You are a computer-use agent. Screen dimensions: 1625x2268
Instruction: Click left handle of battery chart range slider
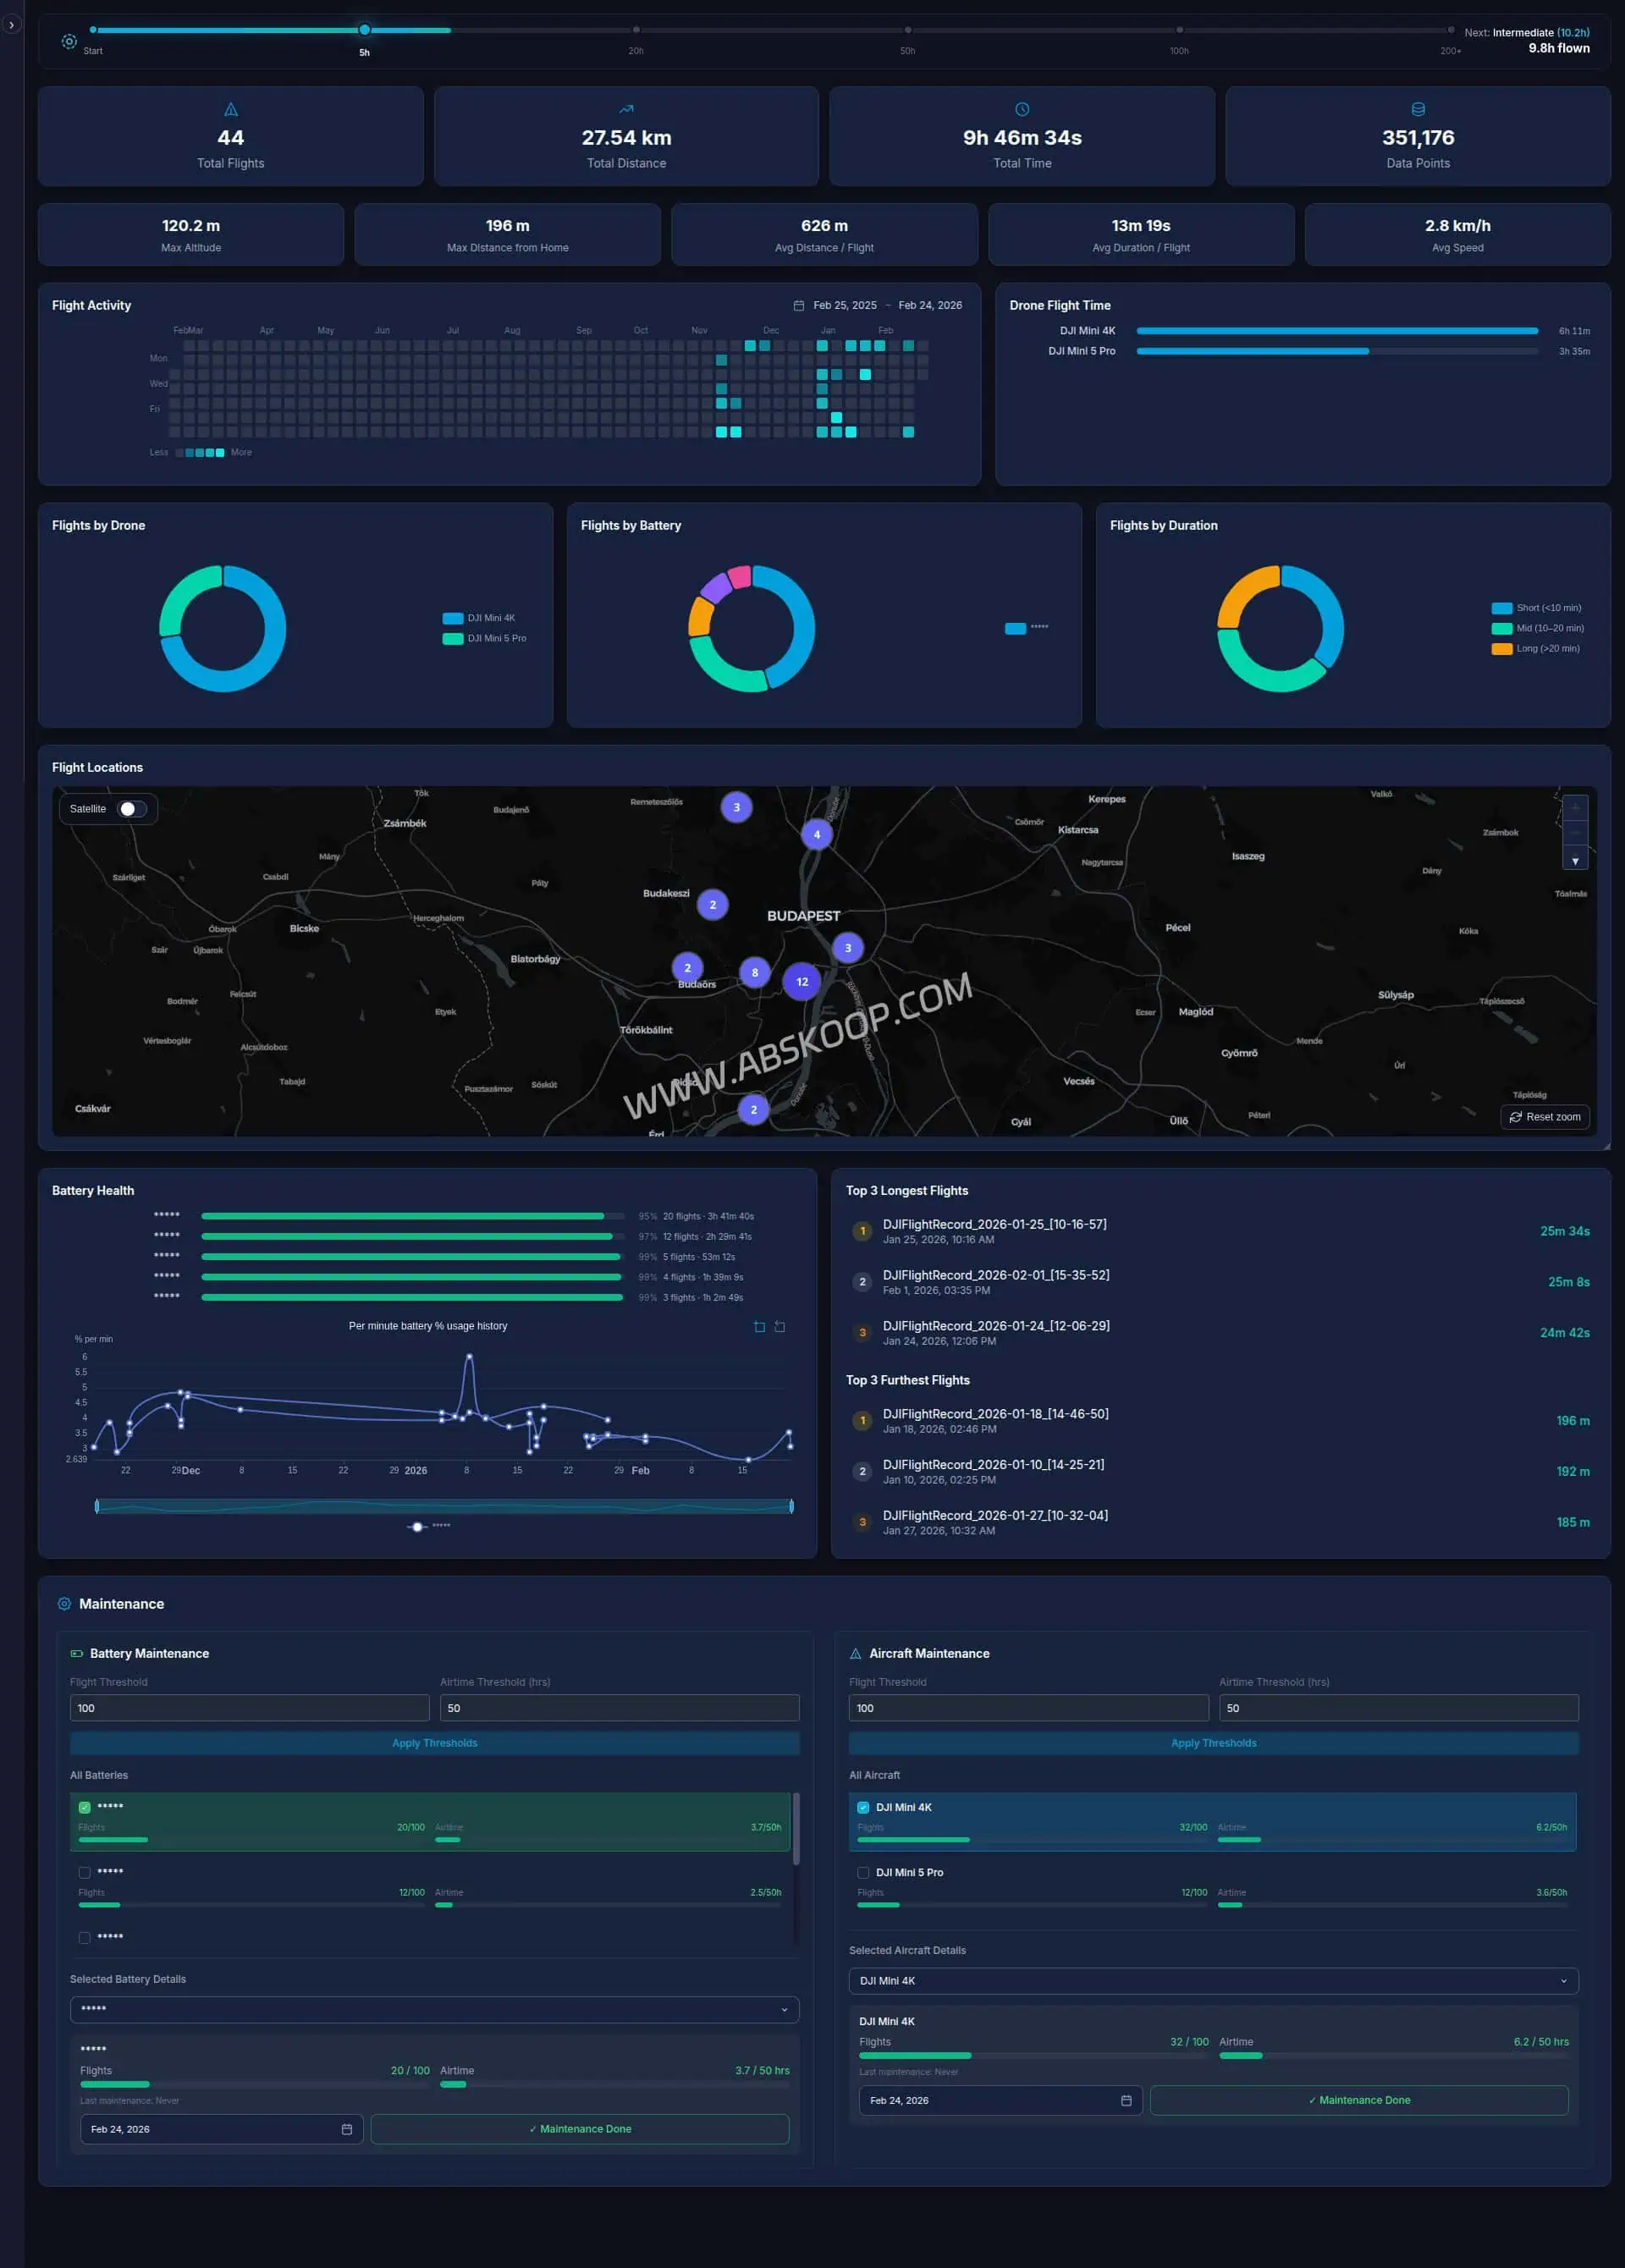pos(97,1506)
